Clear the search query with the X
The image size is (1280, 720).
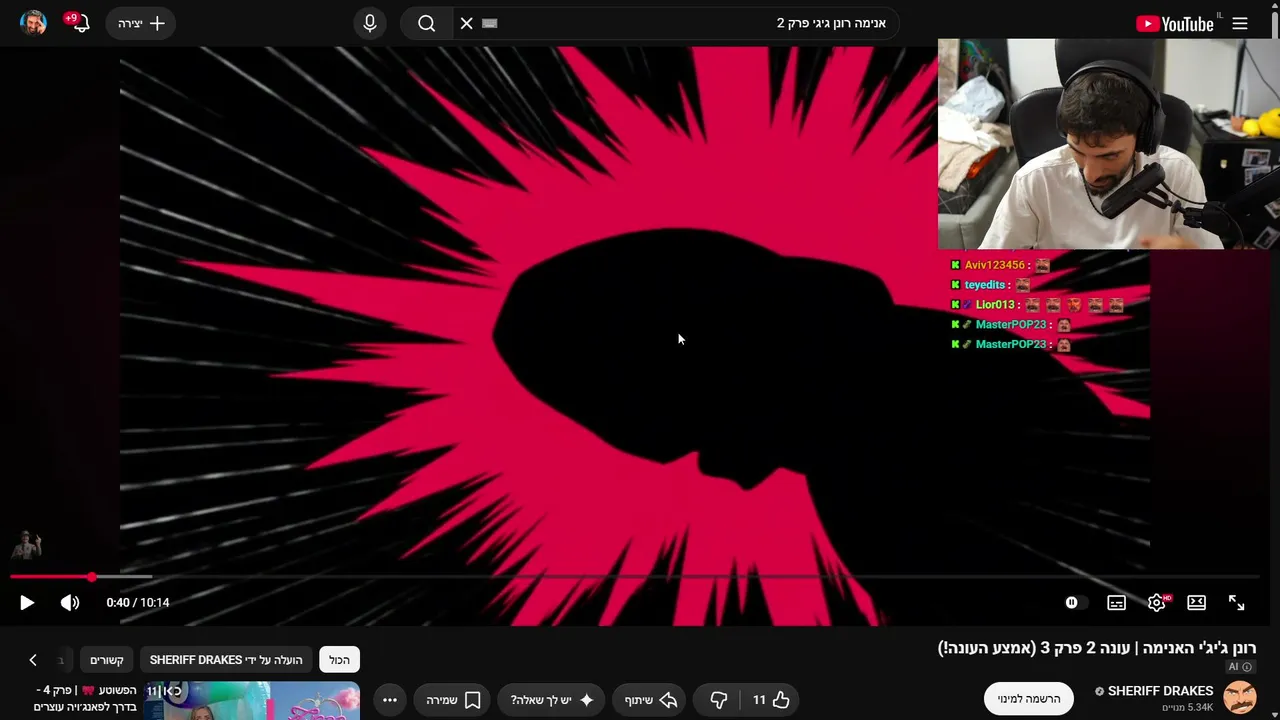point(466,23)
